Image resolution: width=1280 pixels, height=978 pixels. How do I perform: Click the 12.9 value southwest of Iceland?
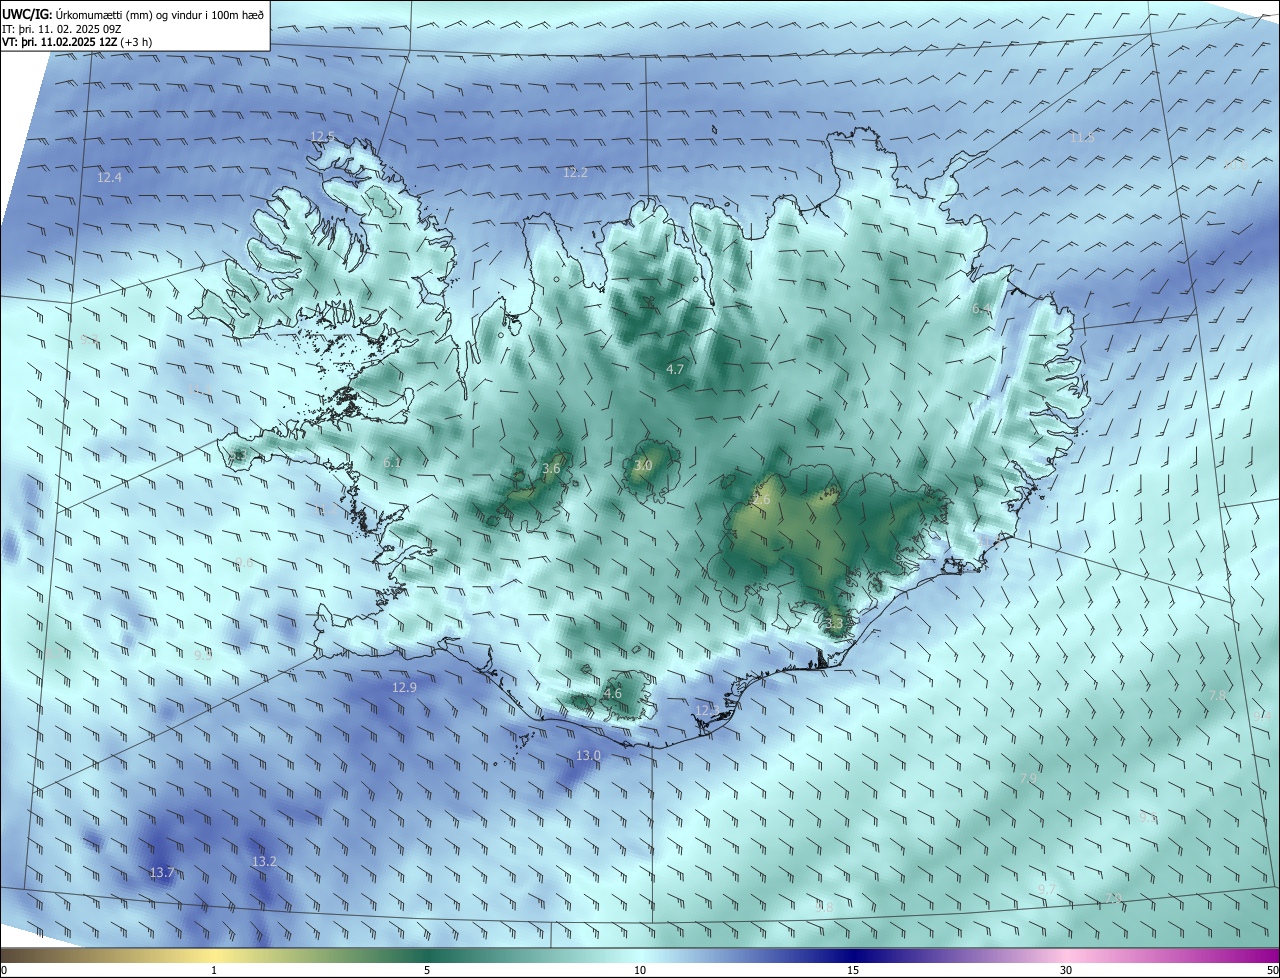(404, 688)
